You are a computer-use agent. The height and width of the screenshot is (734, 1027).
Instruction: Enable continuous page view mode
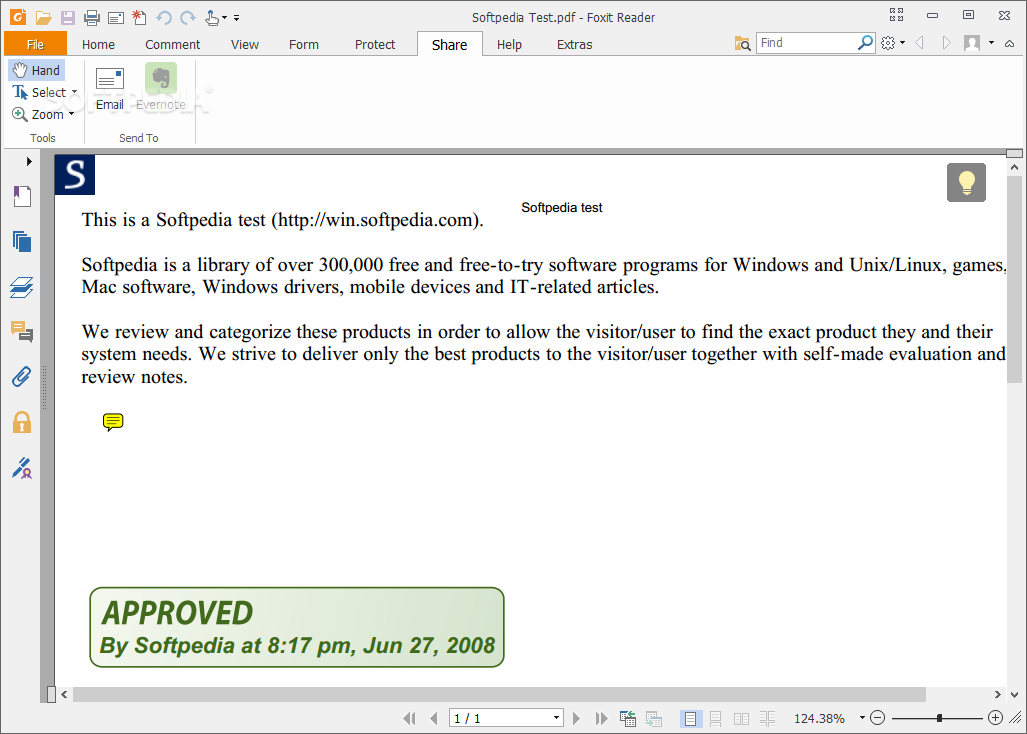click(716, 718)
